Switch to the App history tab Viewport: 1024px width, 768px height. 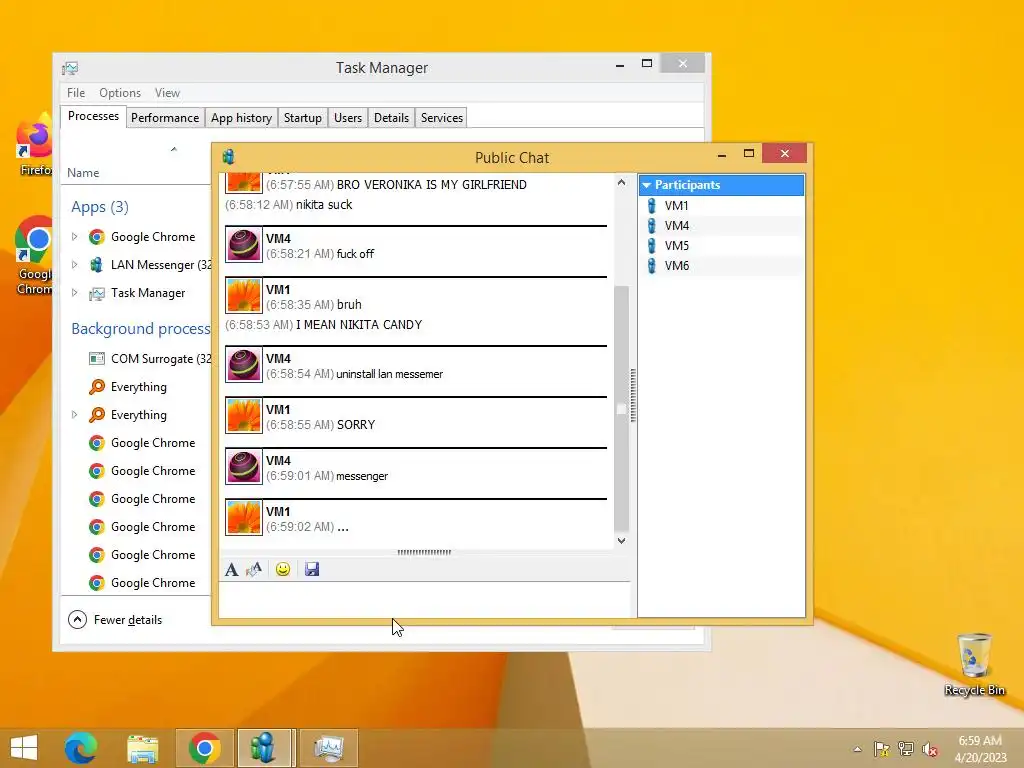click(241, 118)
